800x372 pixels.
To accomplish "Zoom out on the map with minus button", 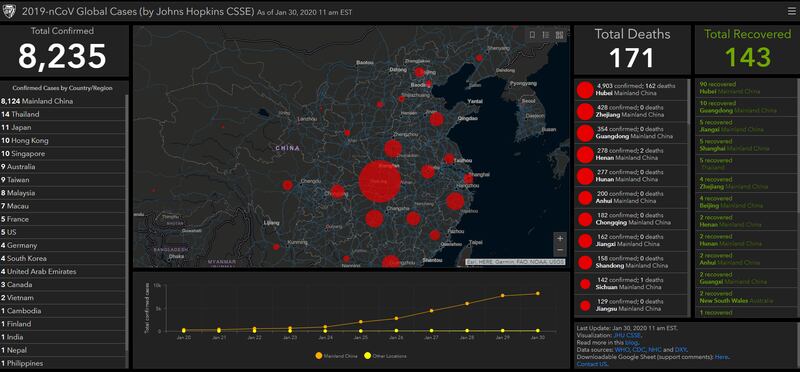I will [x=560, y=250].
